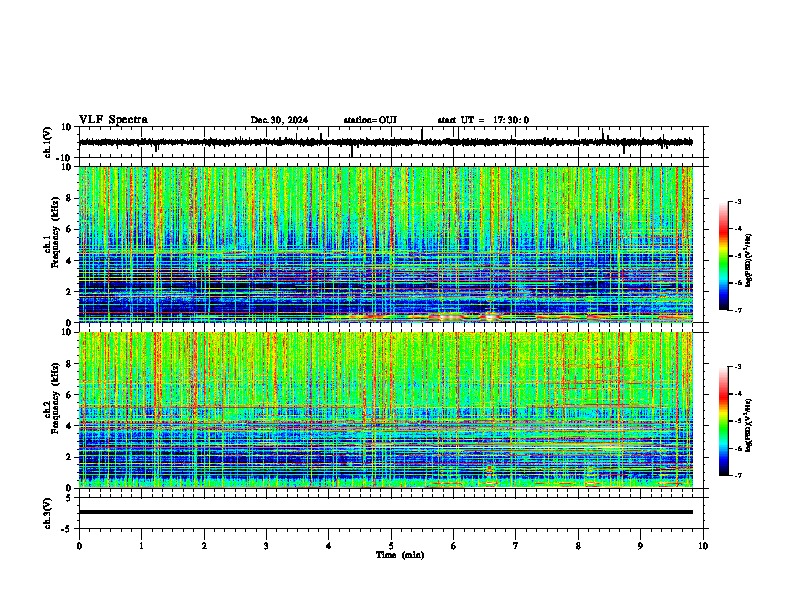Click the "station=OUI" header label
The width and height of the screenshot is (792, 612).
click(x=370, y=120)
